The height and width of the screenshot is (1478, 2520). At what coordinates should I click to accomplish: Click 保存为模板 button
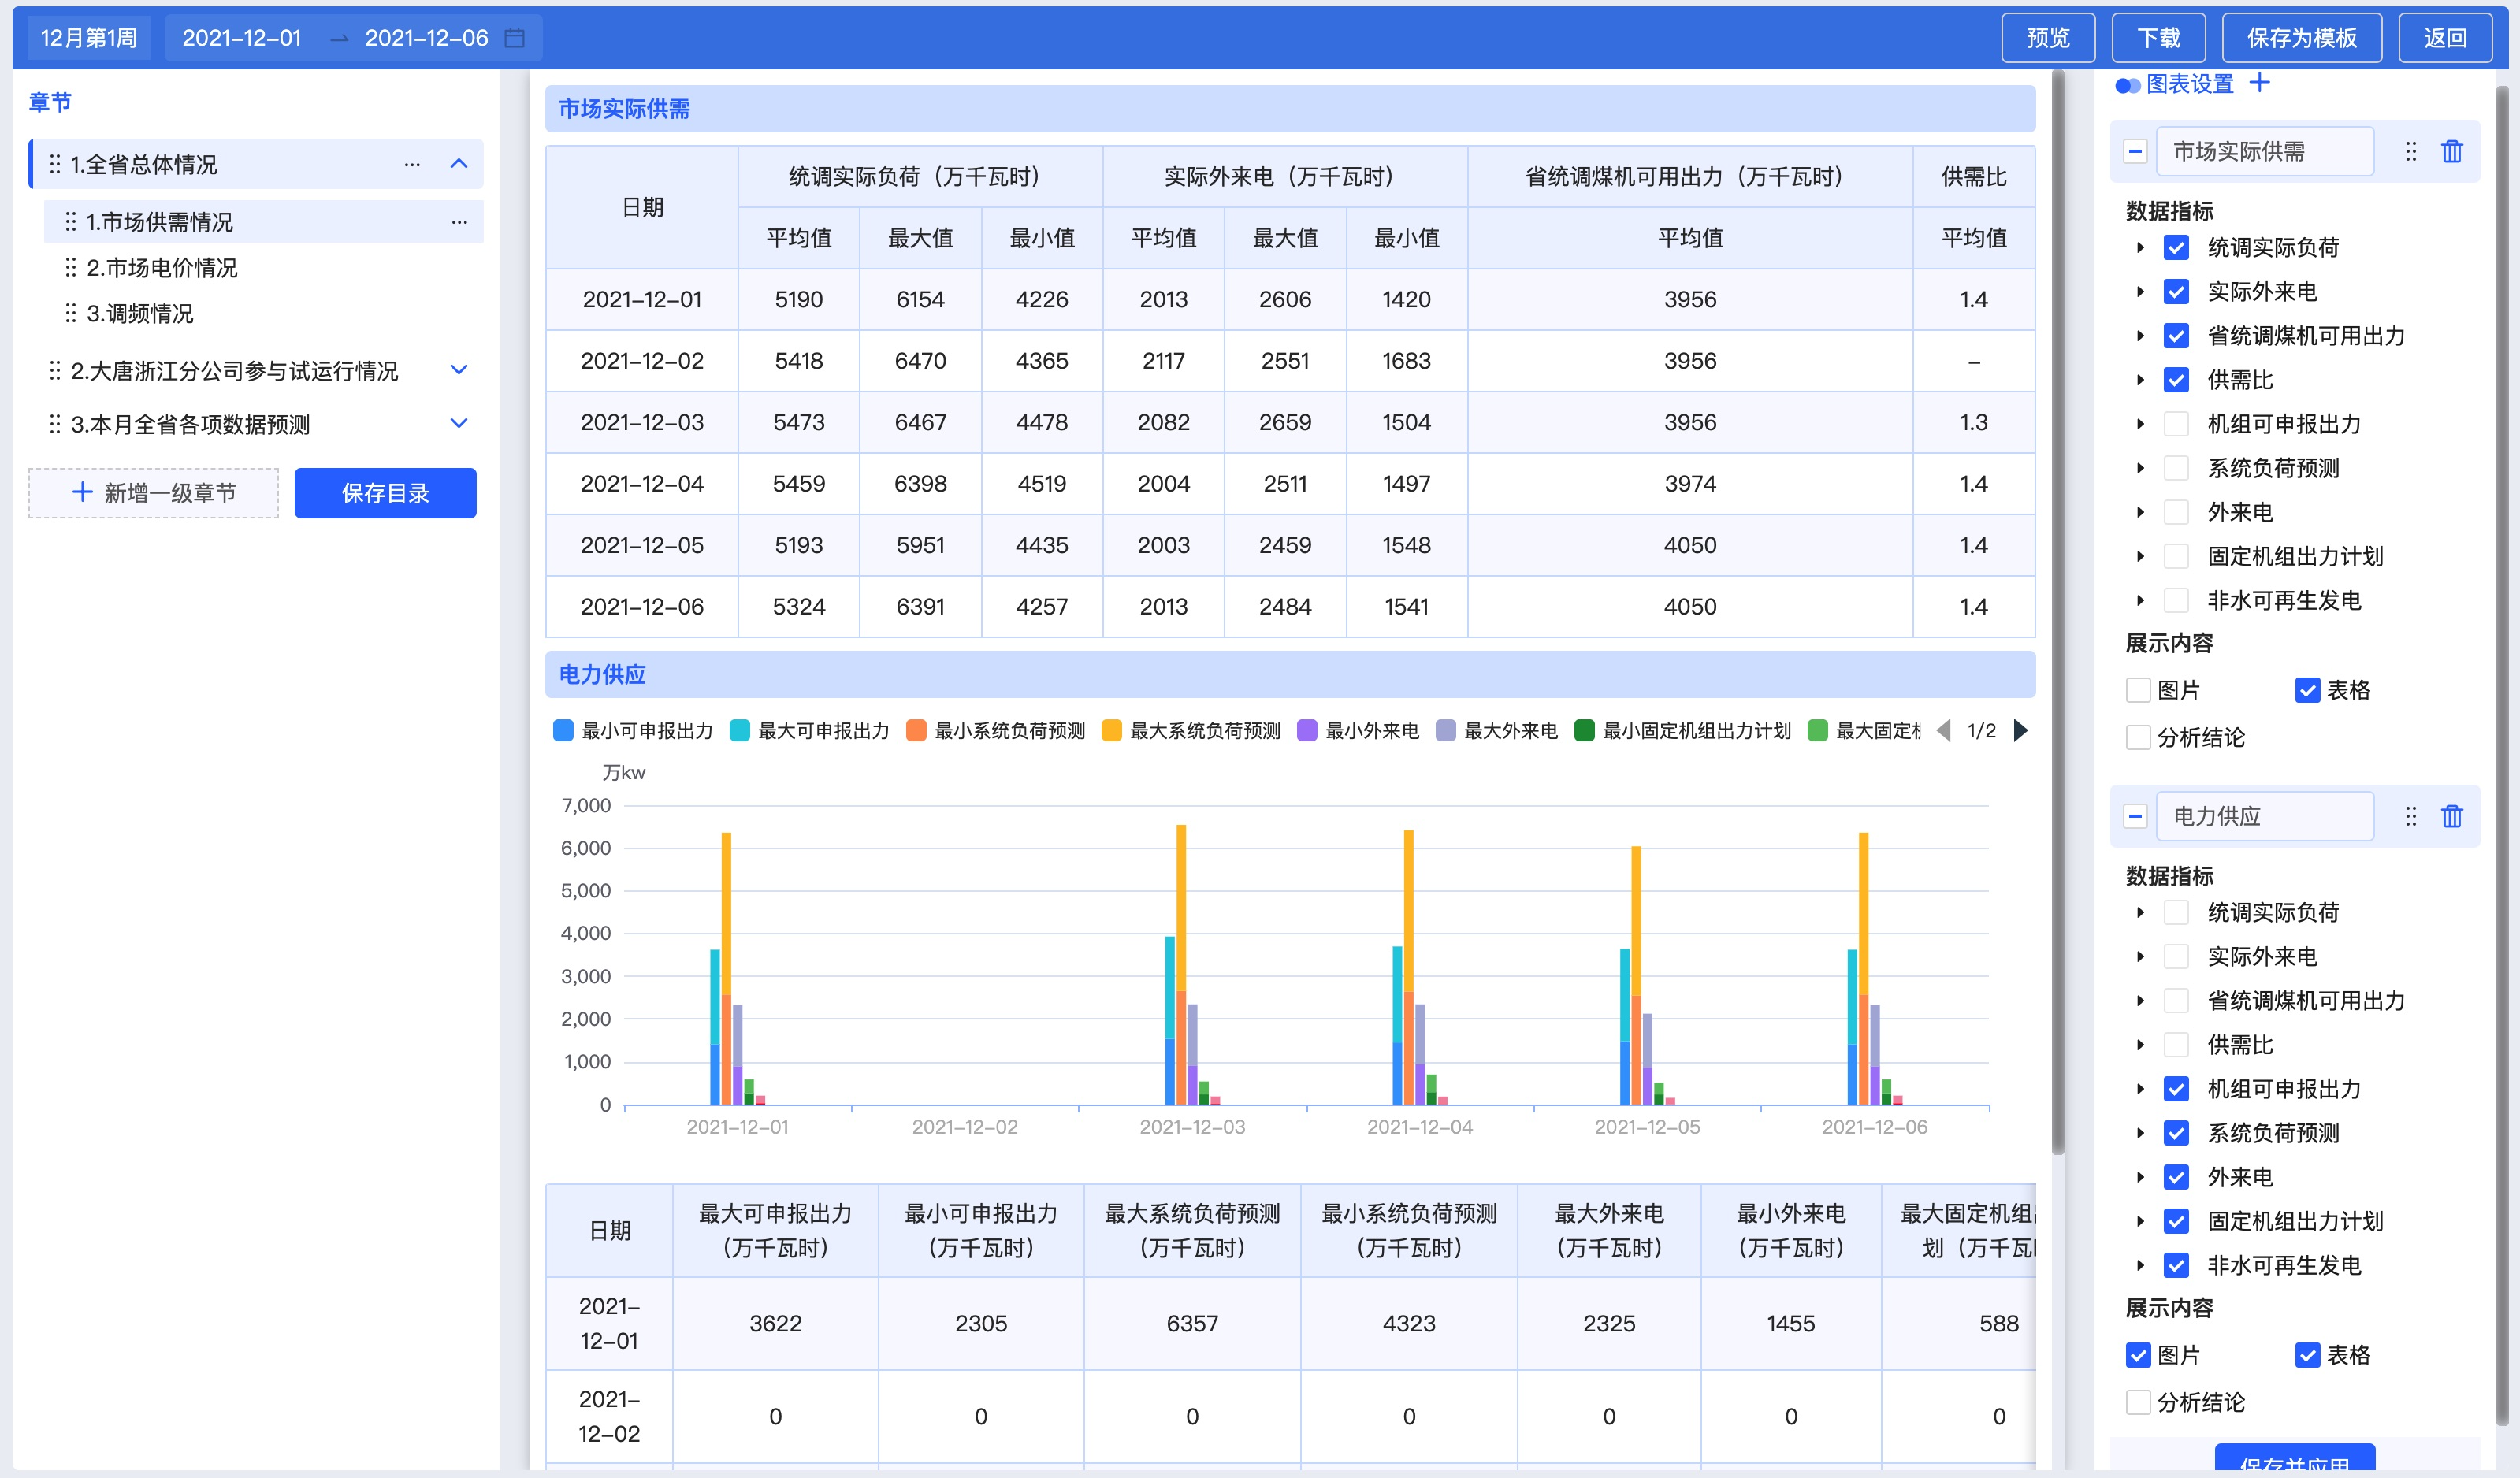(2301, 38)
